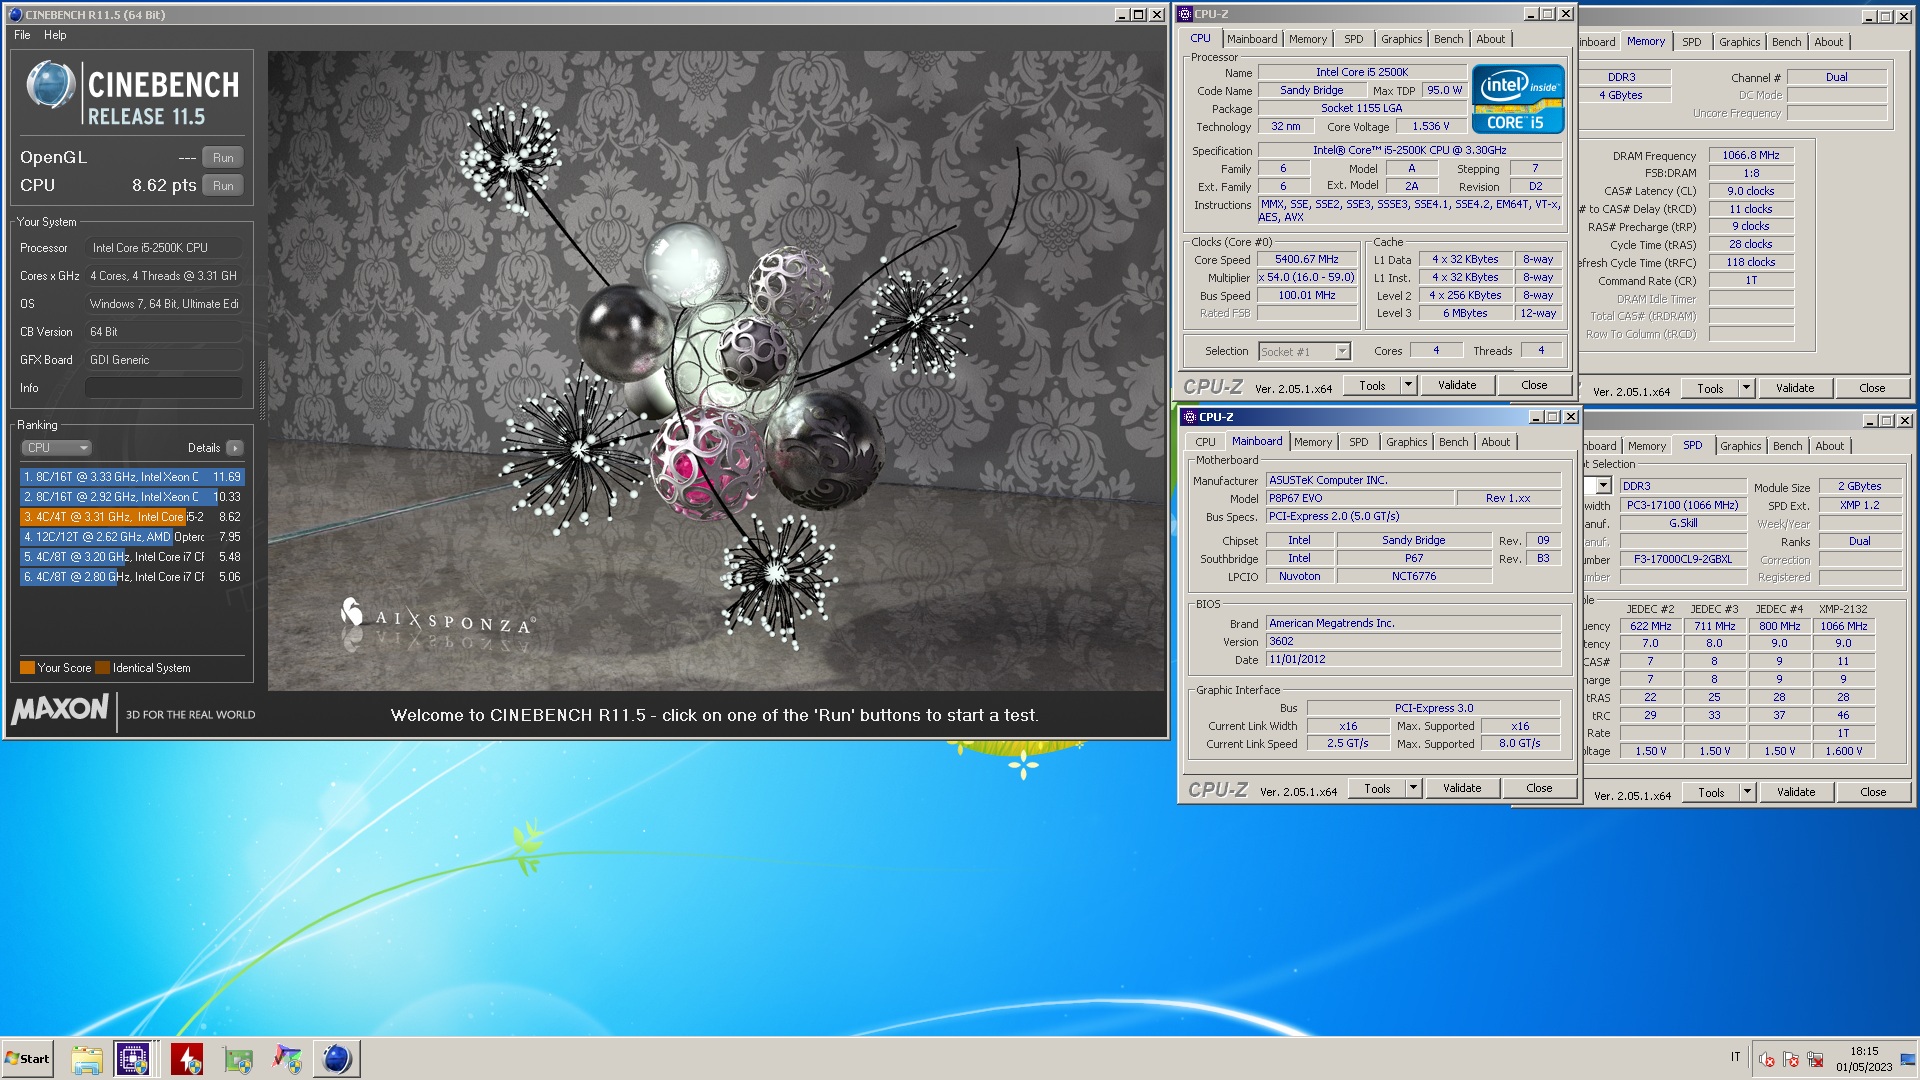This screenshot has height=1080, width=1920.
Task: Click the green graphics card taskbar icon
Action: coord(238,1059)
